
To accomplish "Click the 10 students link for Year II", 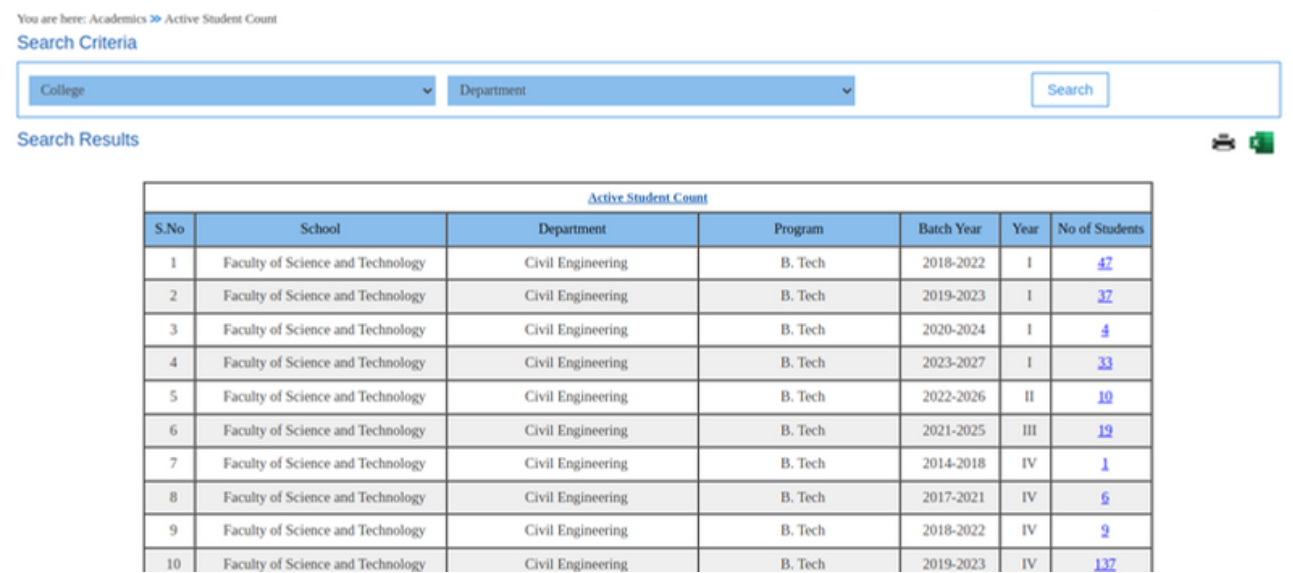I will [x=1104, y=397].
